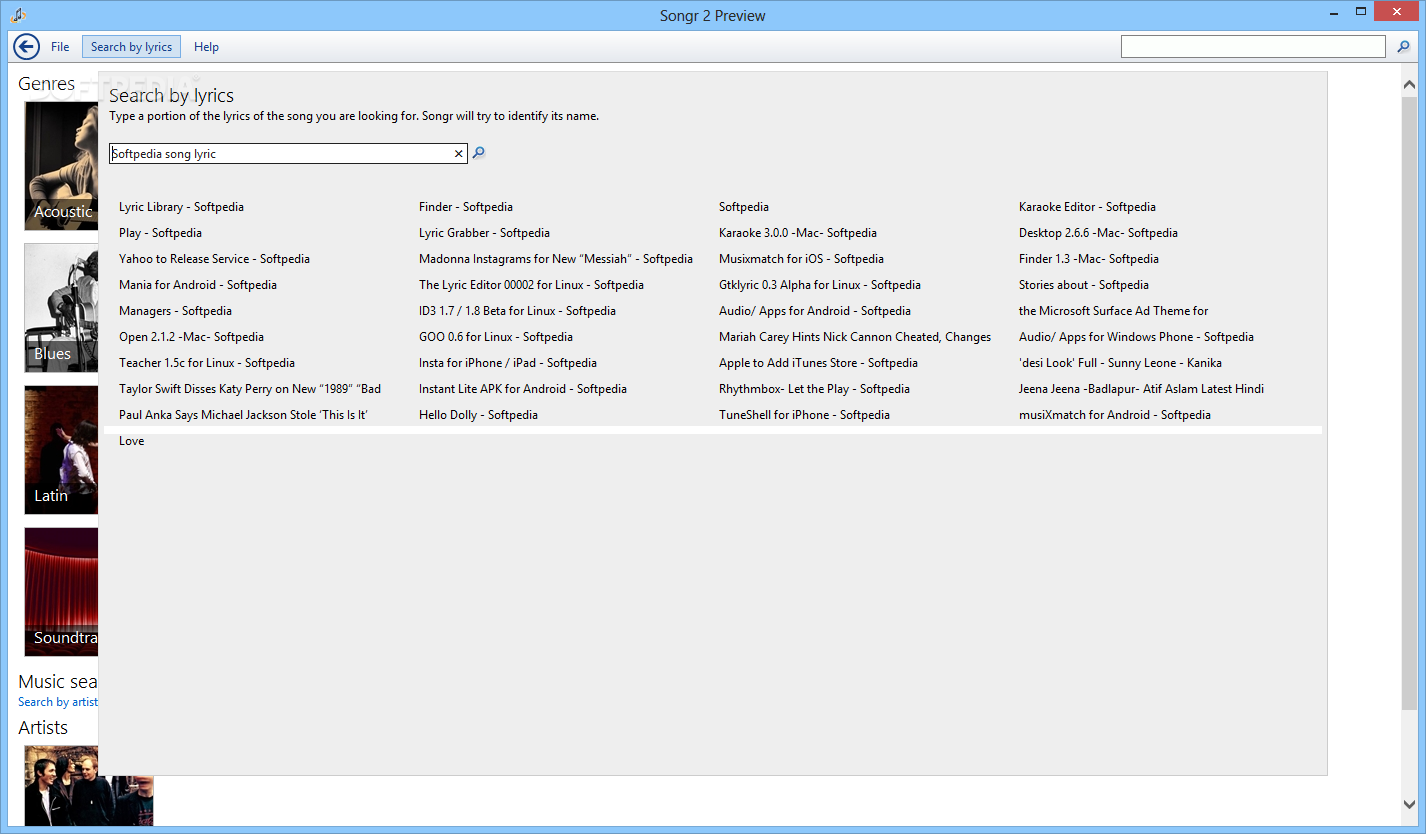Click the back arrow button
This screenshot has height=834, width=1426.
(26, 46)
